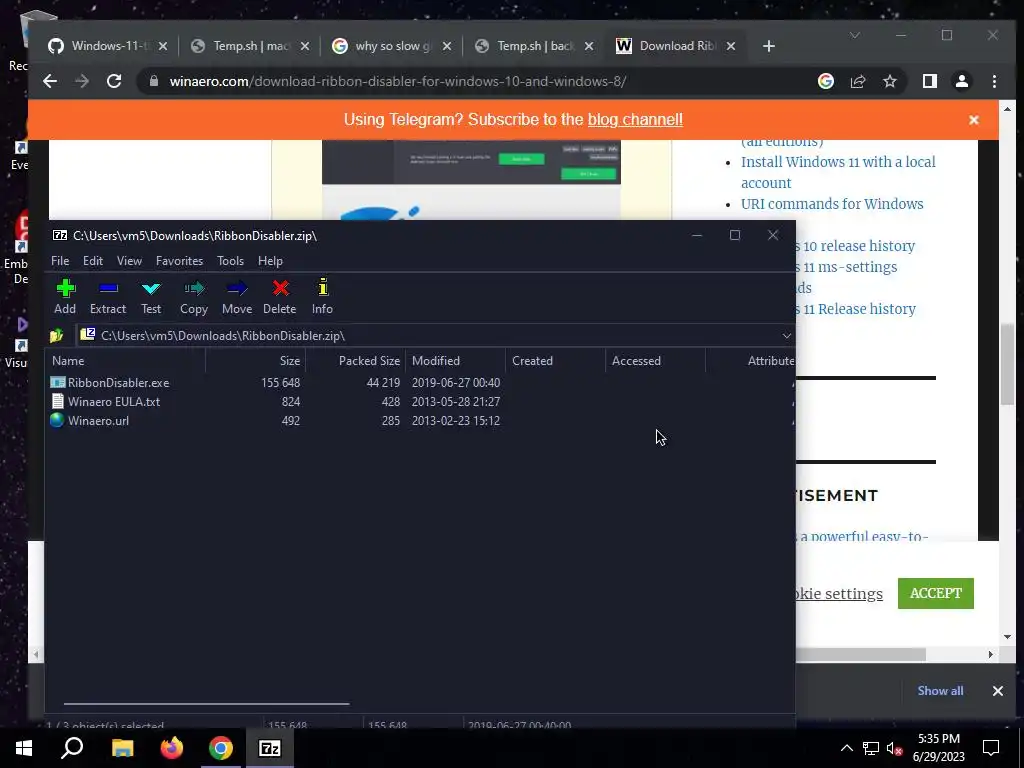Screen dimensions: 1024x768
Task: Click the Google icon in address bar
Action: (825, 81)
